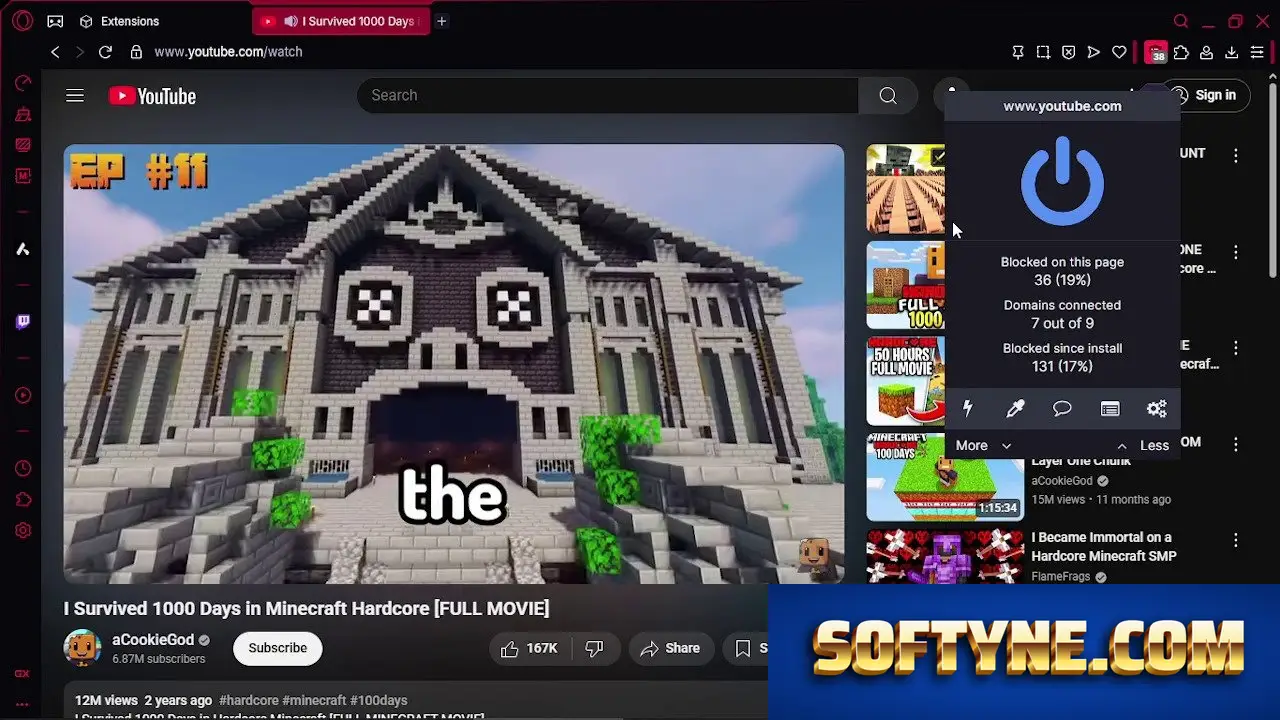Like the video with 167K likes
Screen dimensions: 1280x720
click(529, 648)
